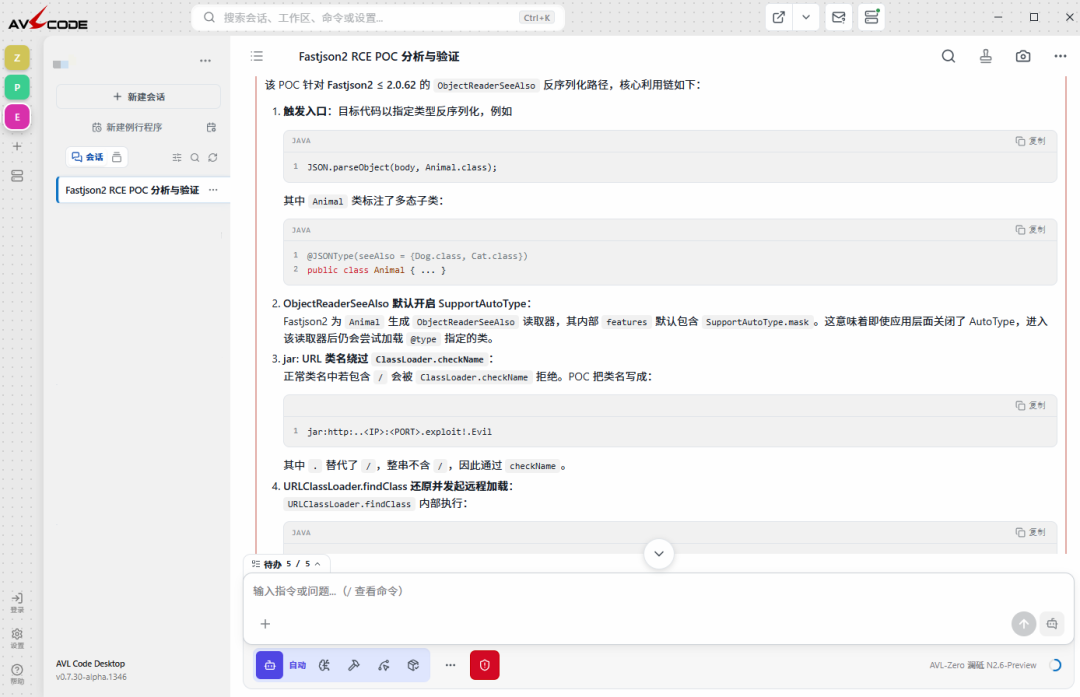Toggle the cube package mode icon
The image size is (1080, 697).
click(413, 665)
